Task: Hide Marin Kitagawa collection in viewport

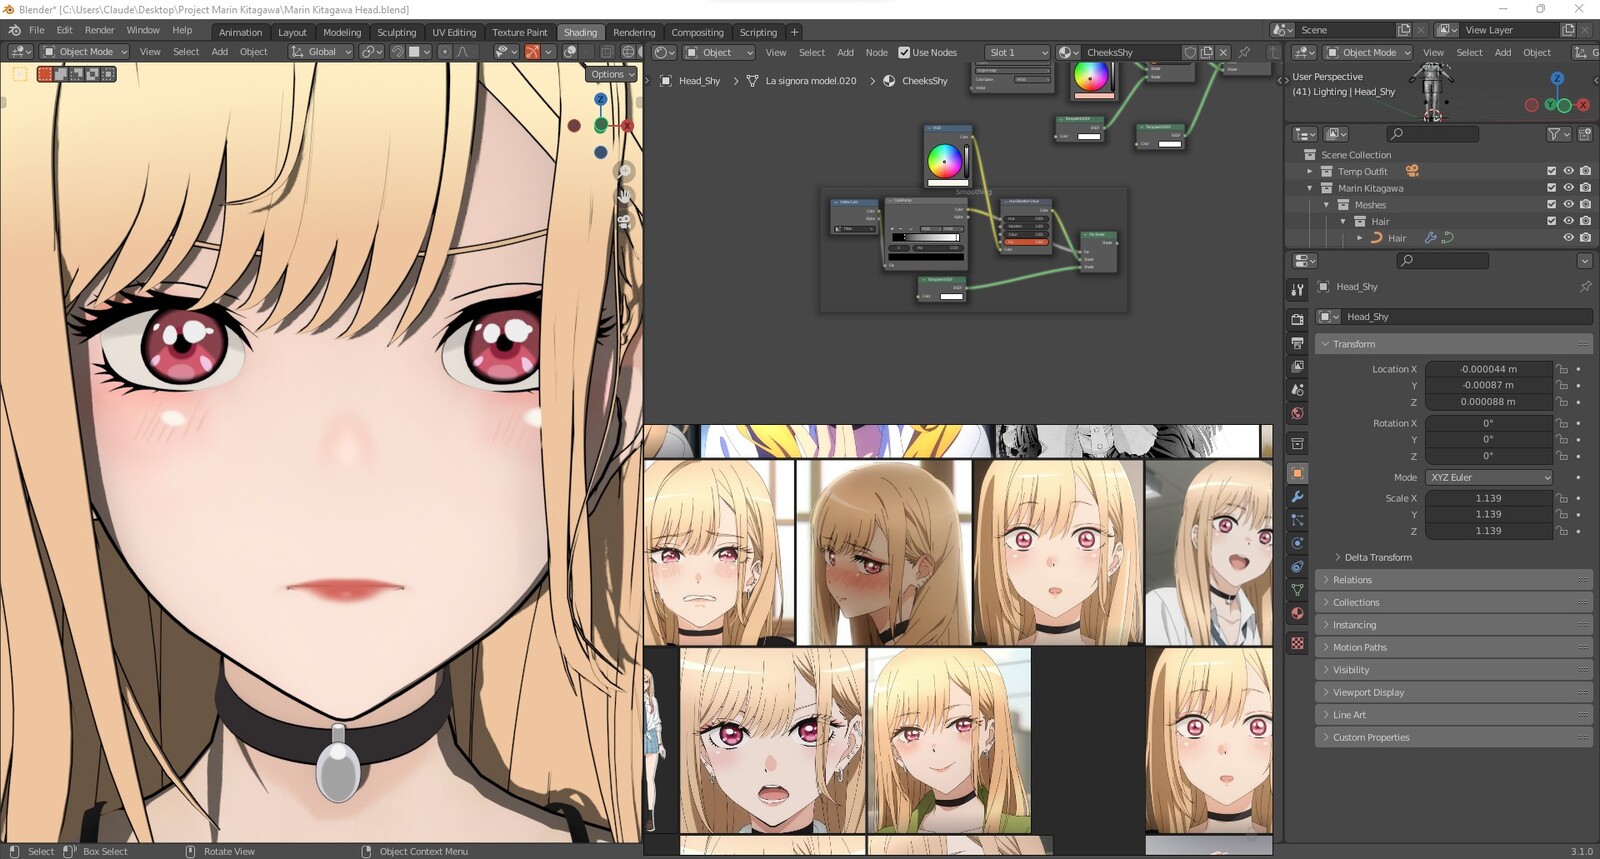Action: (x=1568, y=188)
